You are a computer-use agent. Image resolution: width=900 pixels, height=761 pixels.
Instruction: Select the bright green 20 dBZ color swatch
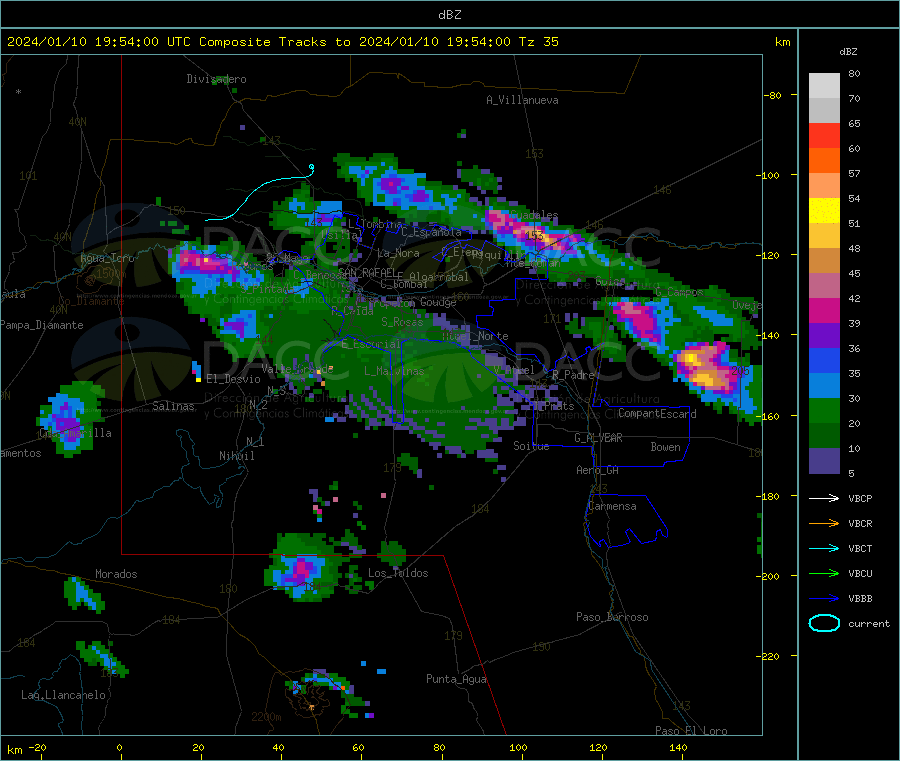824,410
